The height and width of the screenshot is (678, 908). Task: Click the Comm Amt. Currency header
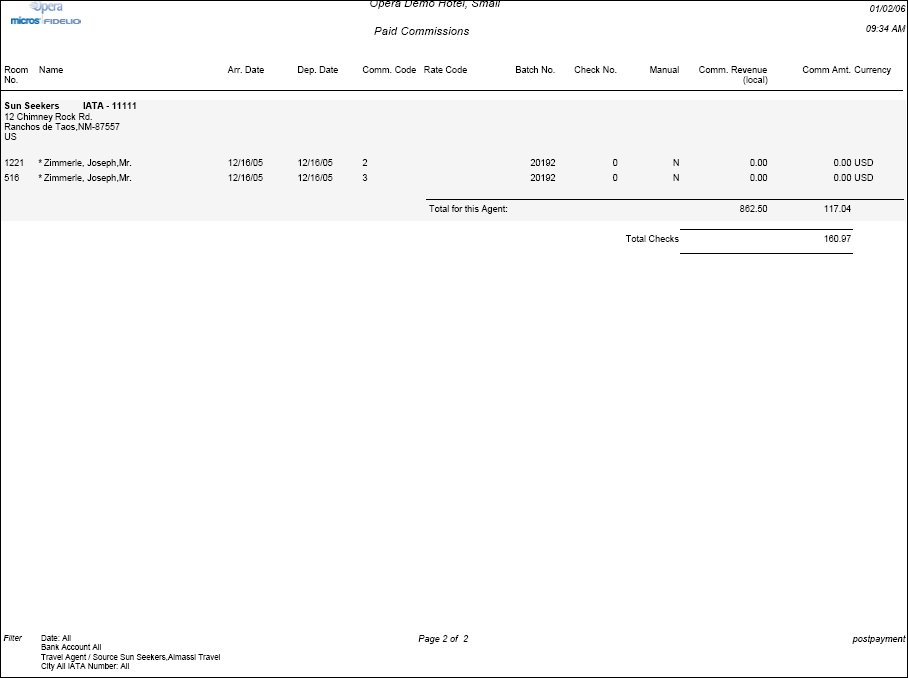coord(846,69)
